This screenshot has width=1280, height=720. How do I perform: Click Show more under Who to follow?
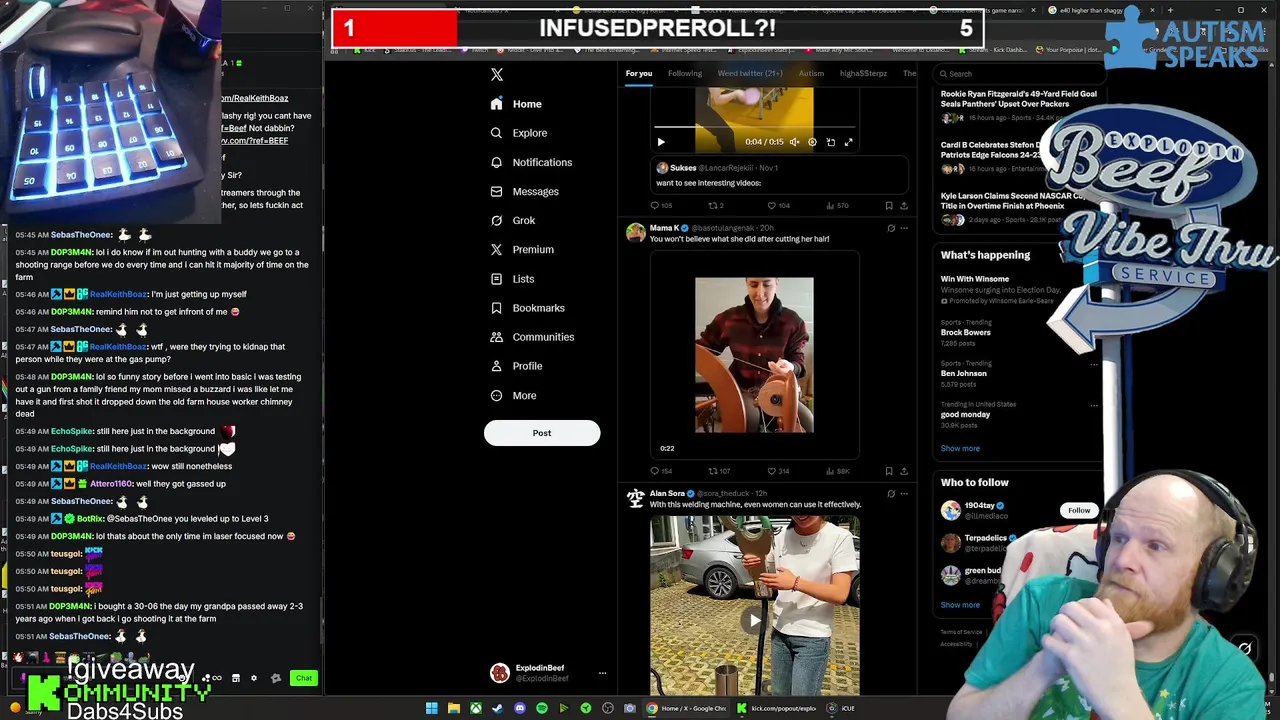click(x=960, y=605)
